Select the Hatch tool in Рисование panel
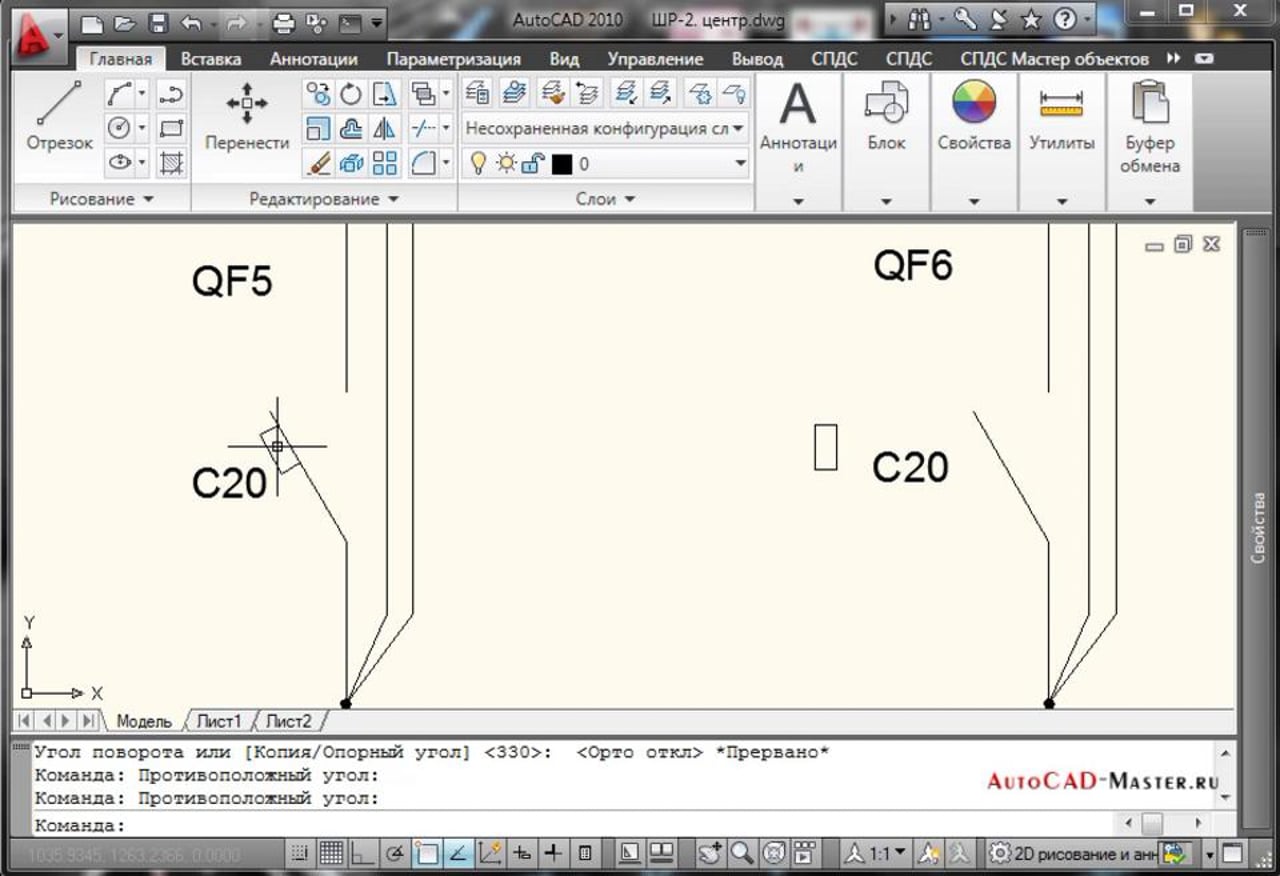The width and height of the screenshot is (1280, 876). tap(172, 162)
